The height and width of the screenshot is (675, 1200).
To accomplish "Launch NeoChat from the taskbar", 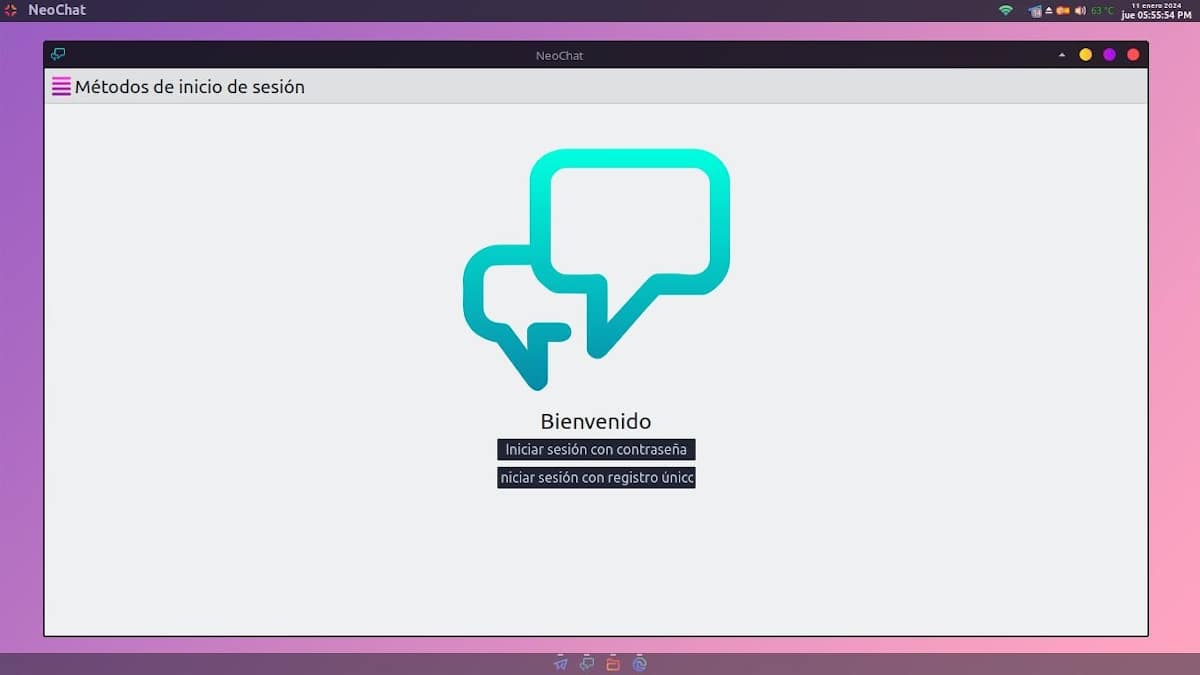I will click(x=586, y=663).
